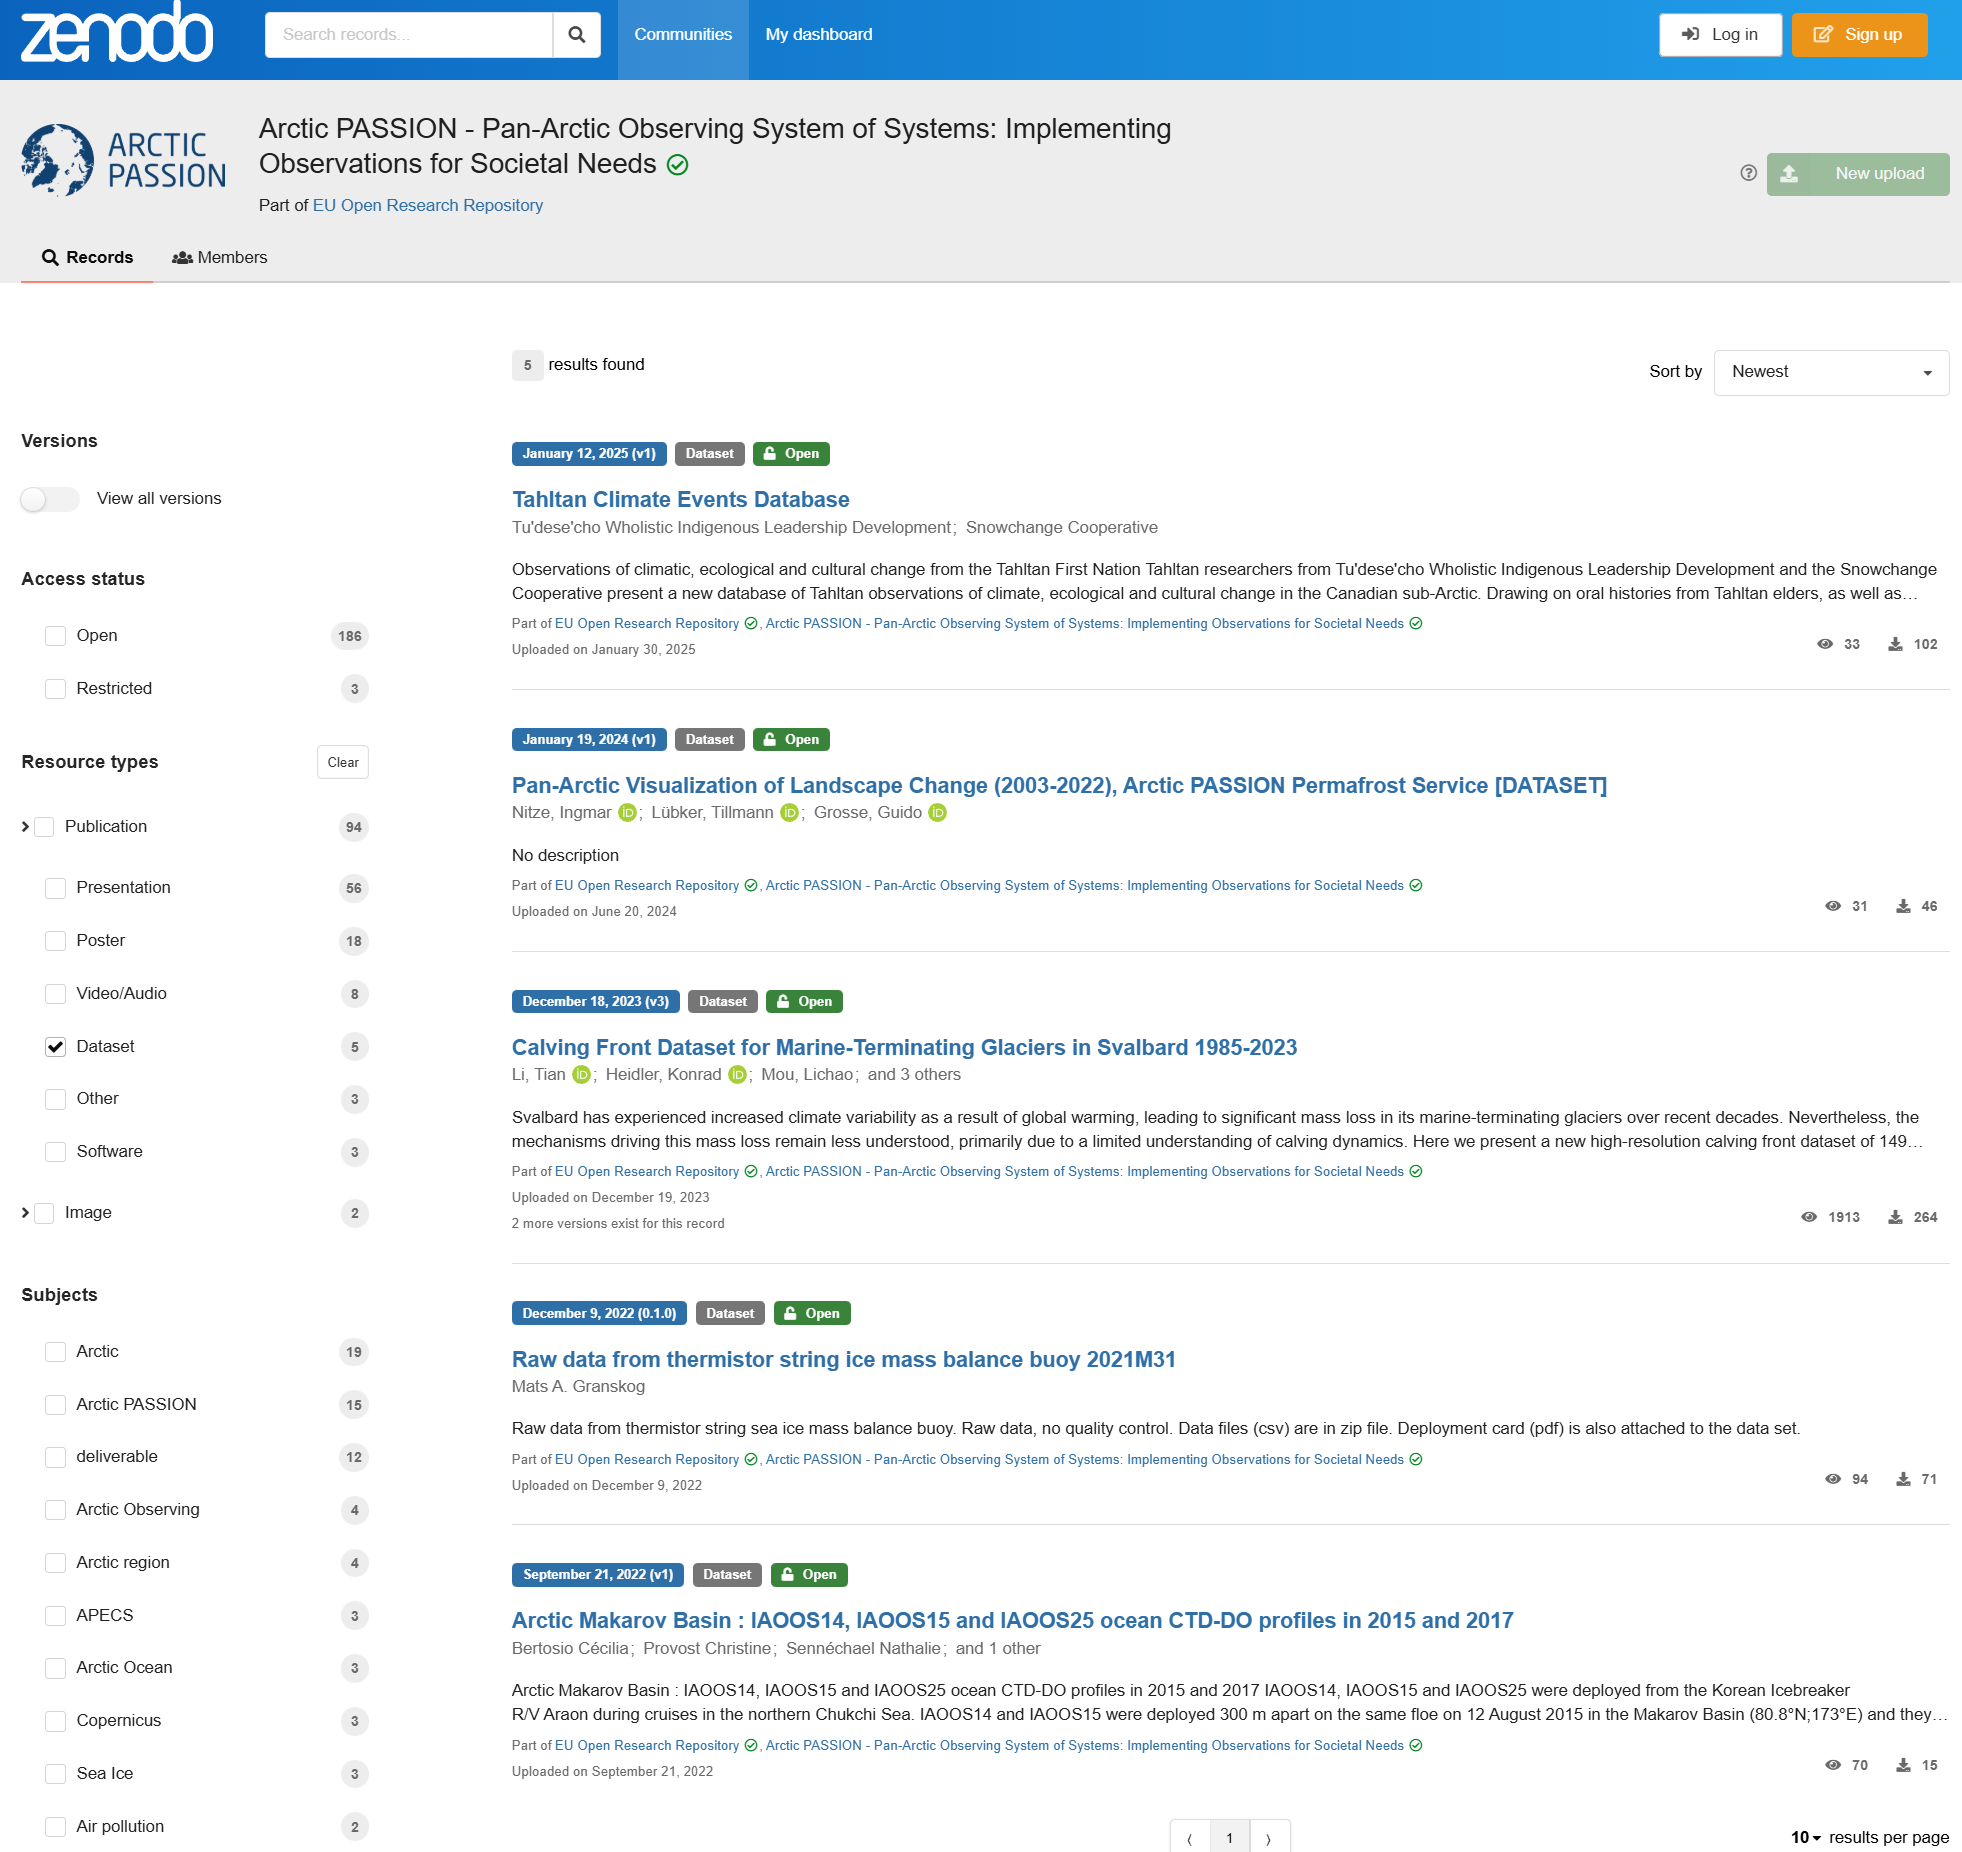Click the Arctic PASSION community logo
The height and width of the screenshot is (1852, 1962).
point(124,161)
